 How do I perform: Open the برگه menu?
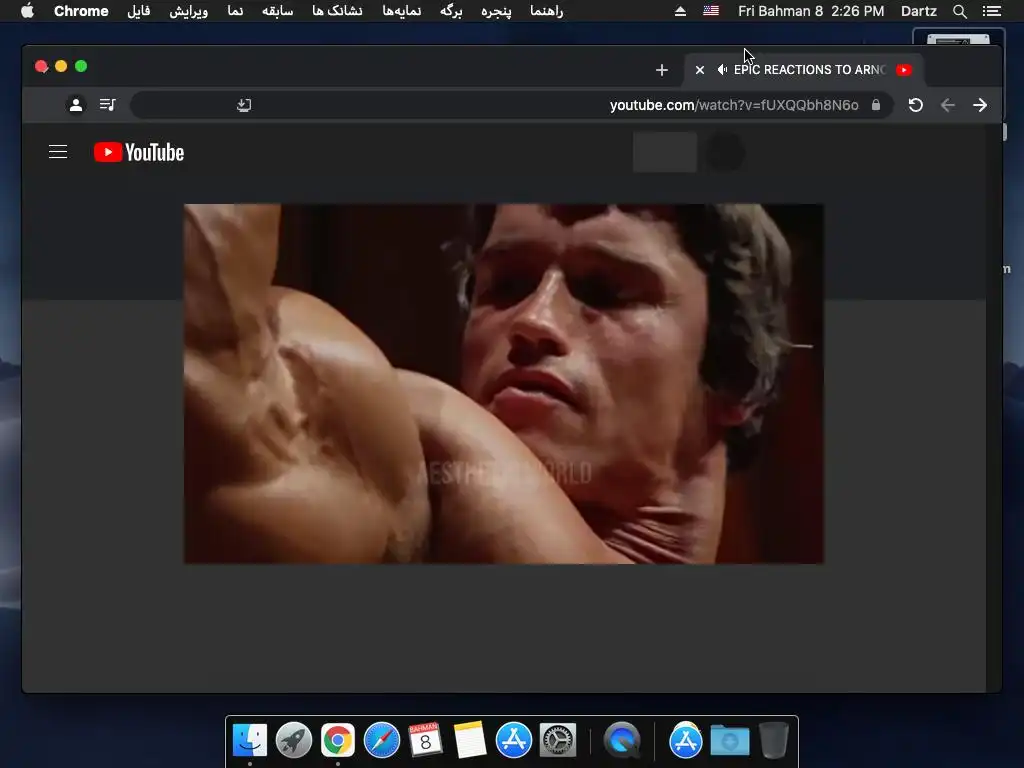point(451,11)
